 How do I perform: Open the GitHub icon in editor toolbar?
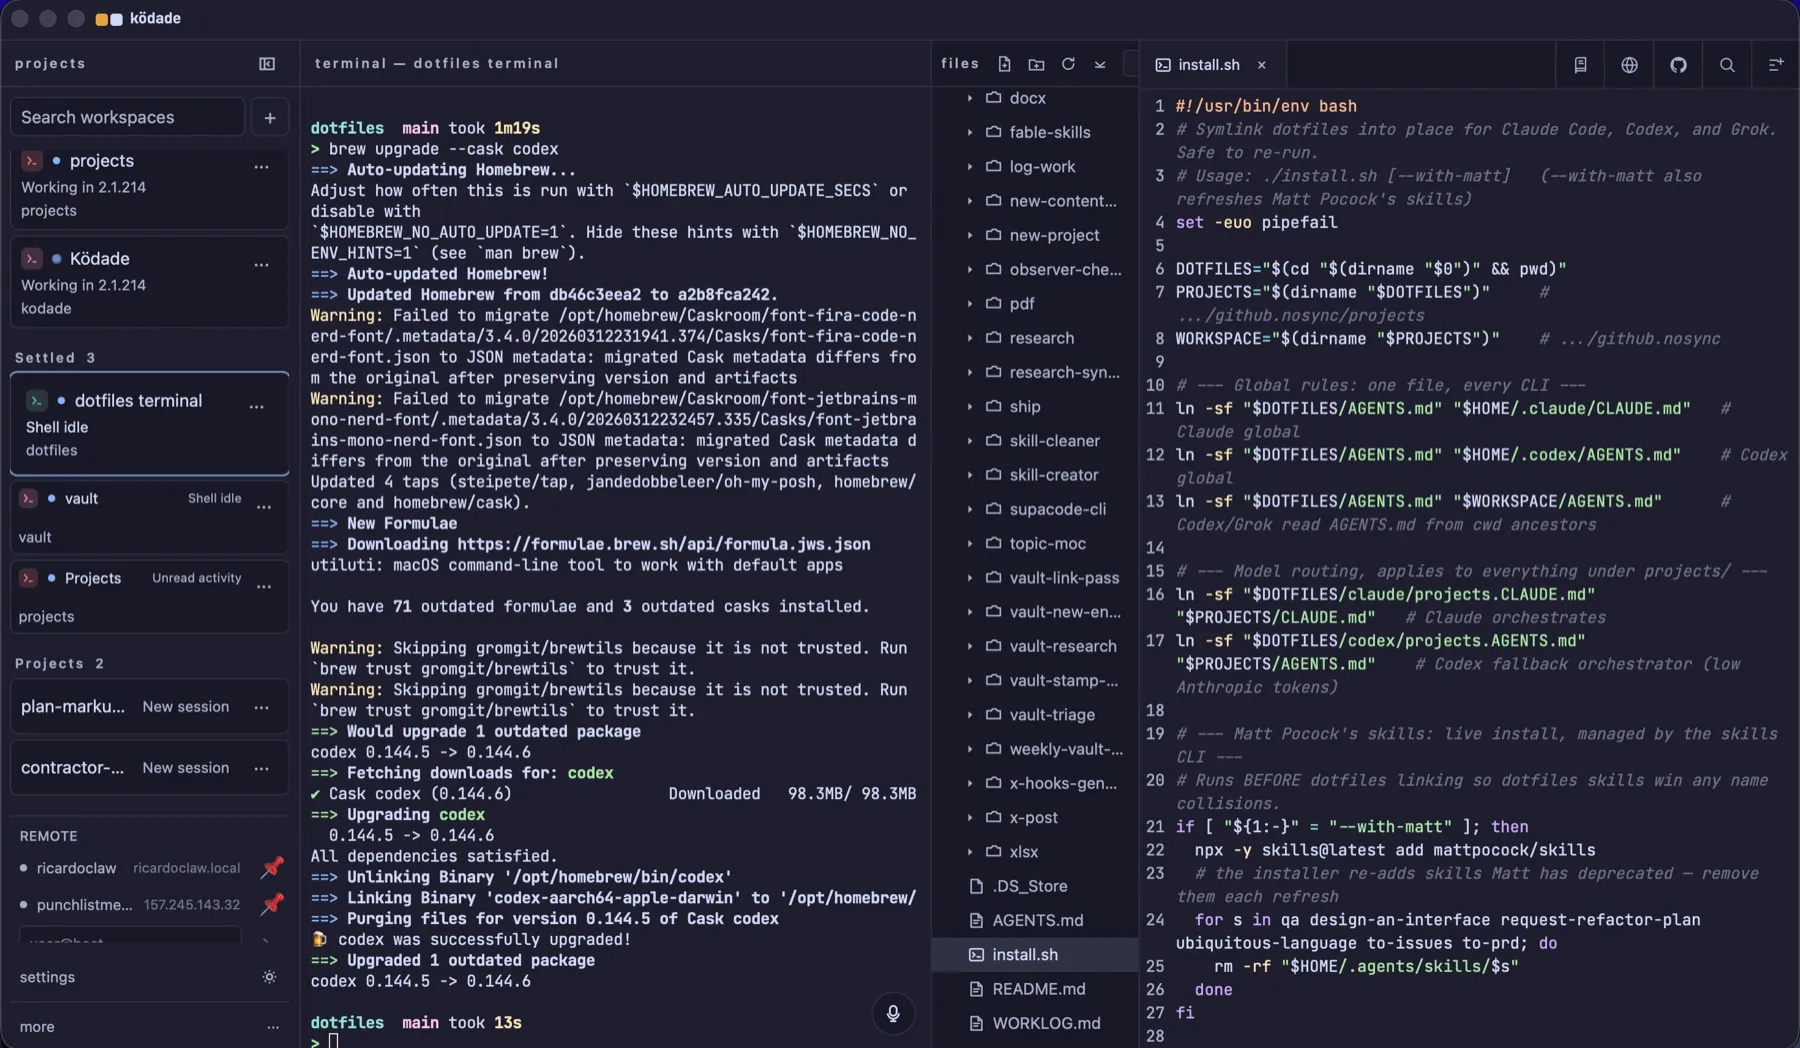[x=1678, y=65]
